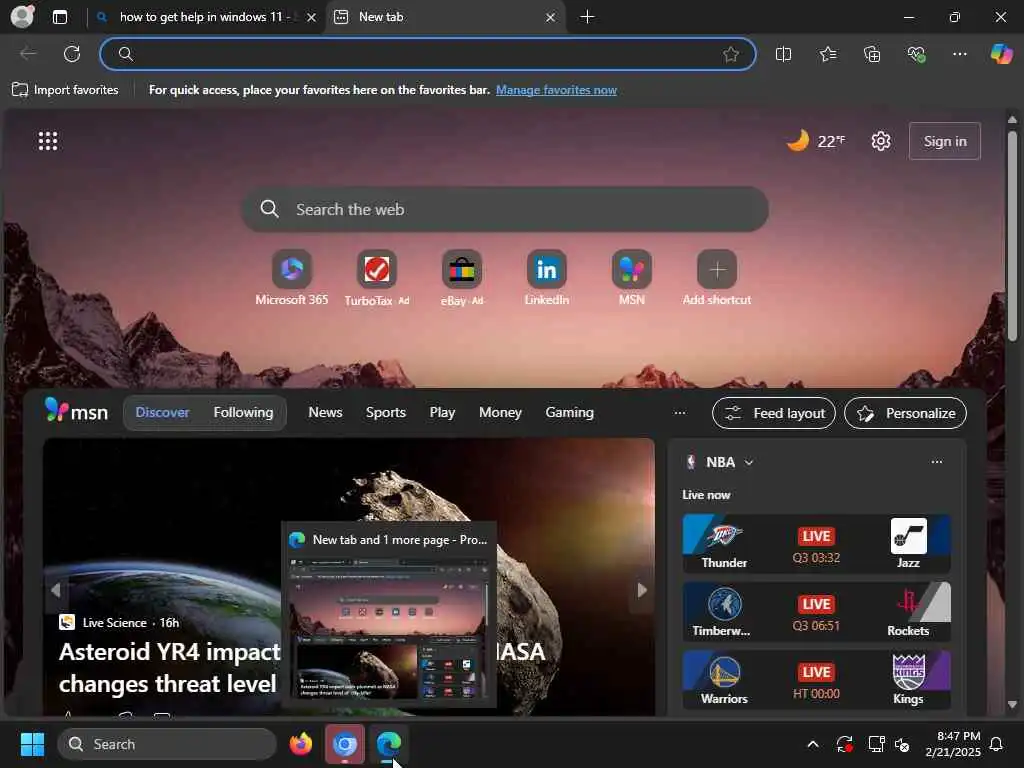Open Windows Start menu

tap(32, 744)
